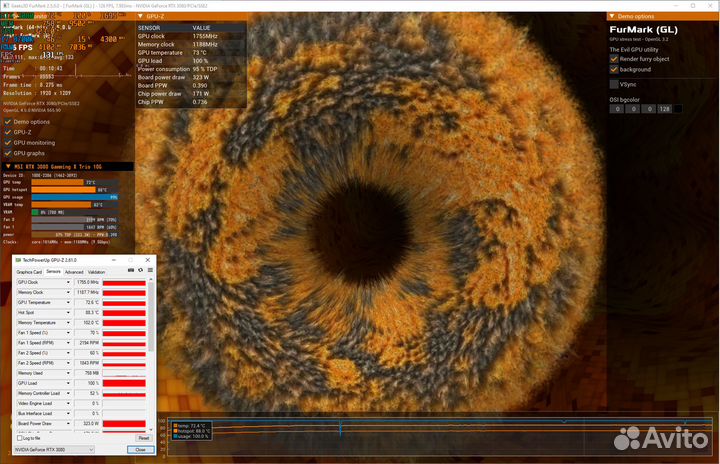Click the 323.0 W Board Power value
The image size is (720, 464).
87,424
